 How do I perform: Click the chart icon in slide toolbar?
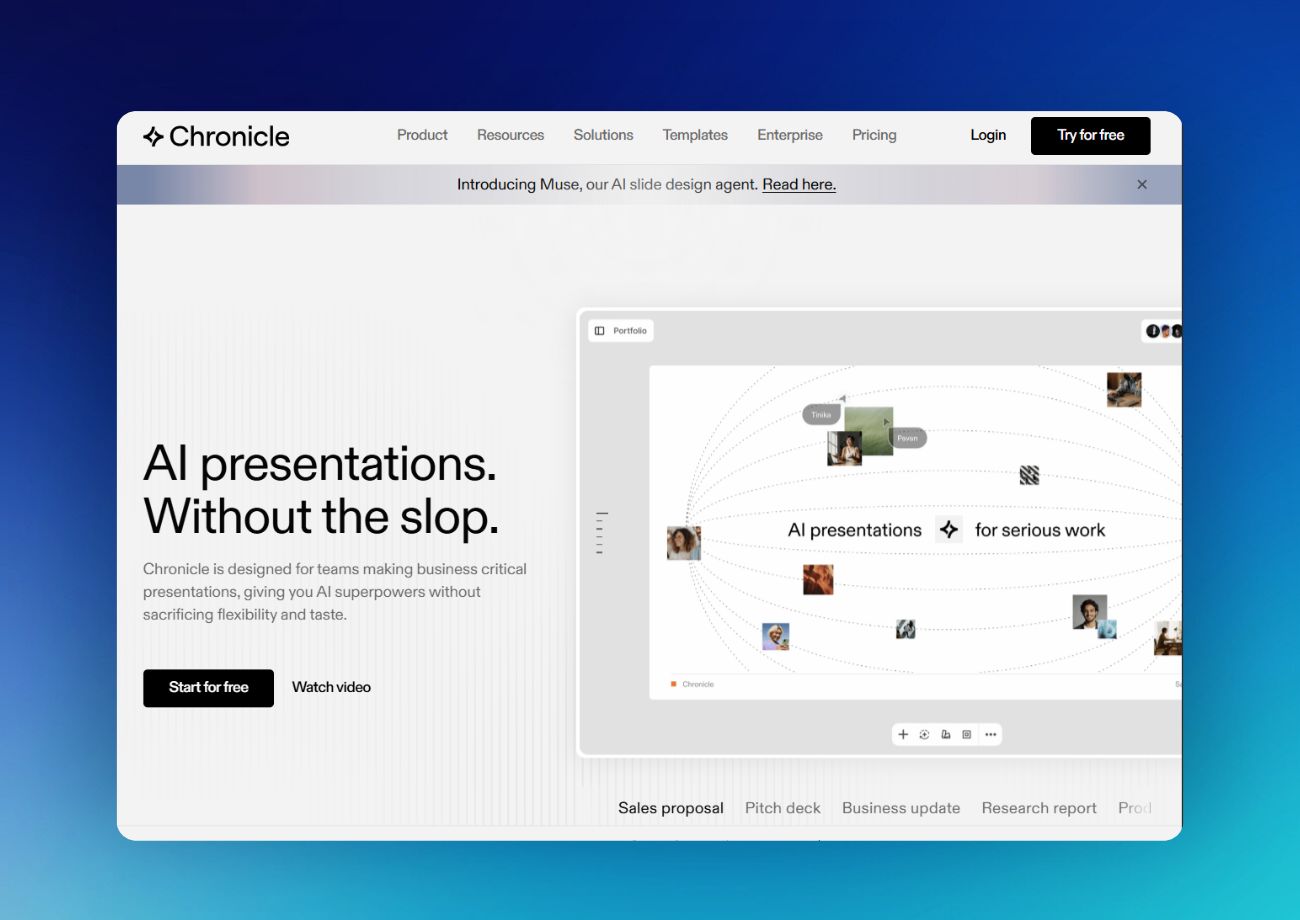point(945,734)
